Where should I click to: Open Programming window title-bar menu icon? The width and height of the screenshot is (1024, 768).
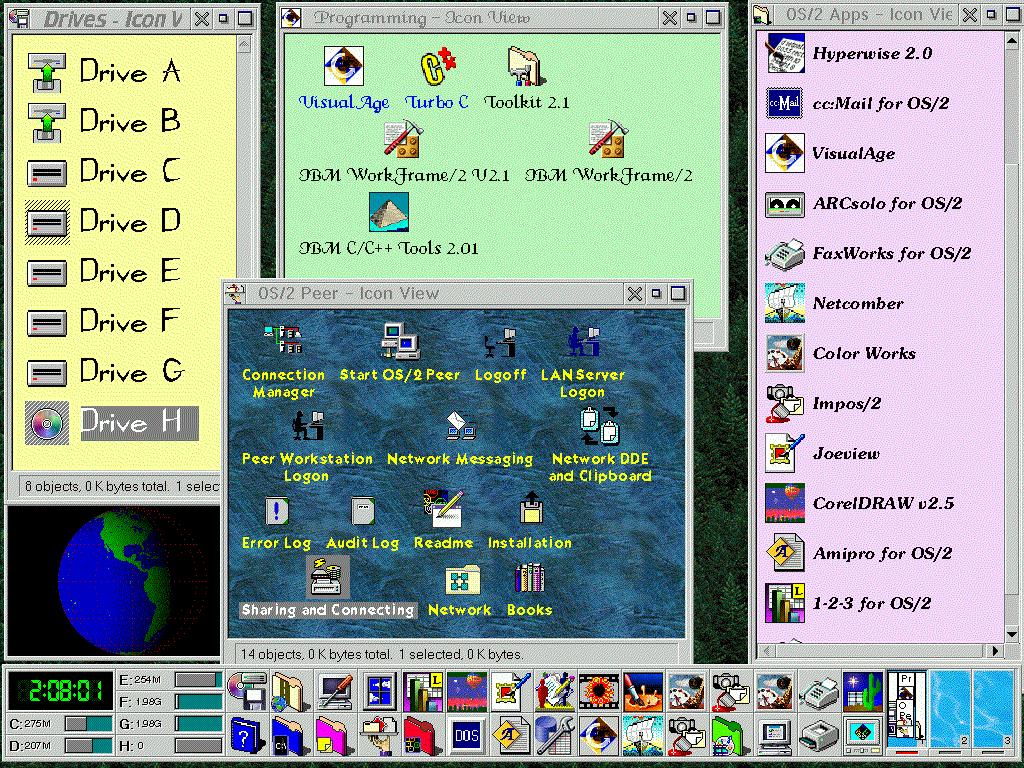pos(291,18)
